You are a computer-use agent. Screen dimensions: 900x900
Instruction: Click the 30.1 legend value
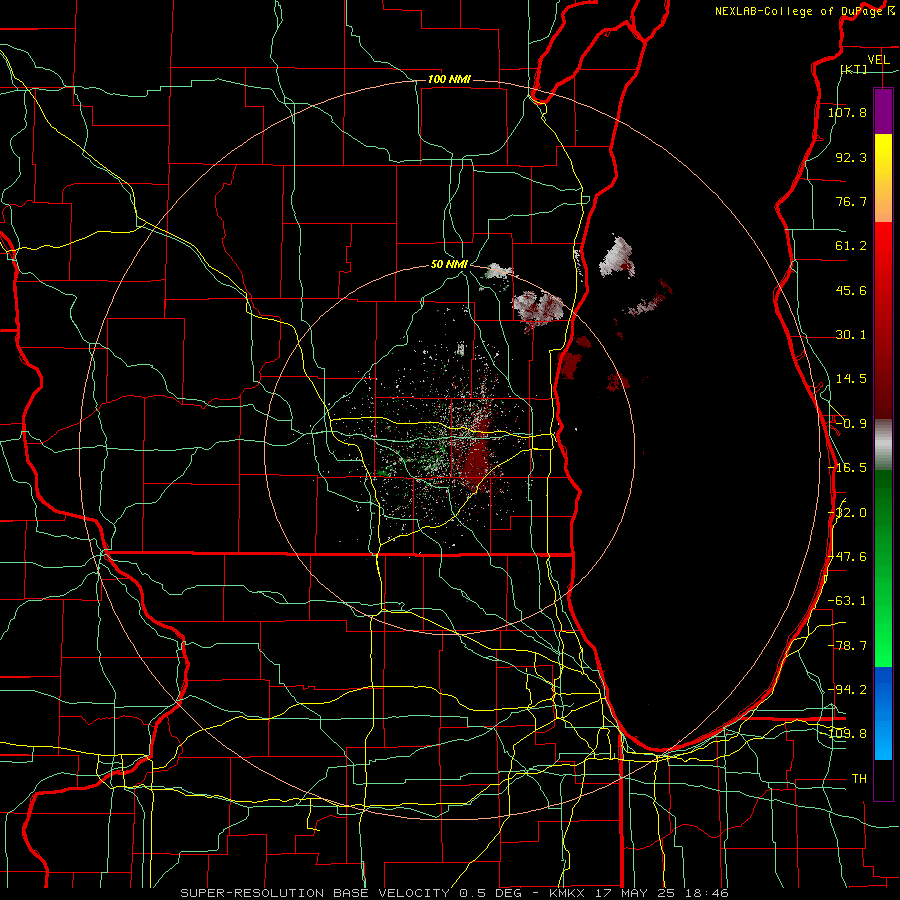(851, 335)
